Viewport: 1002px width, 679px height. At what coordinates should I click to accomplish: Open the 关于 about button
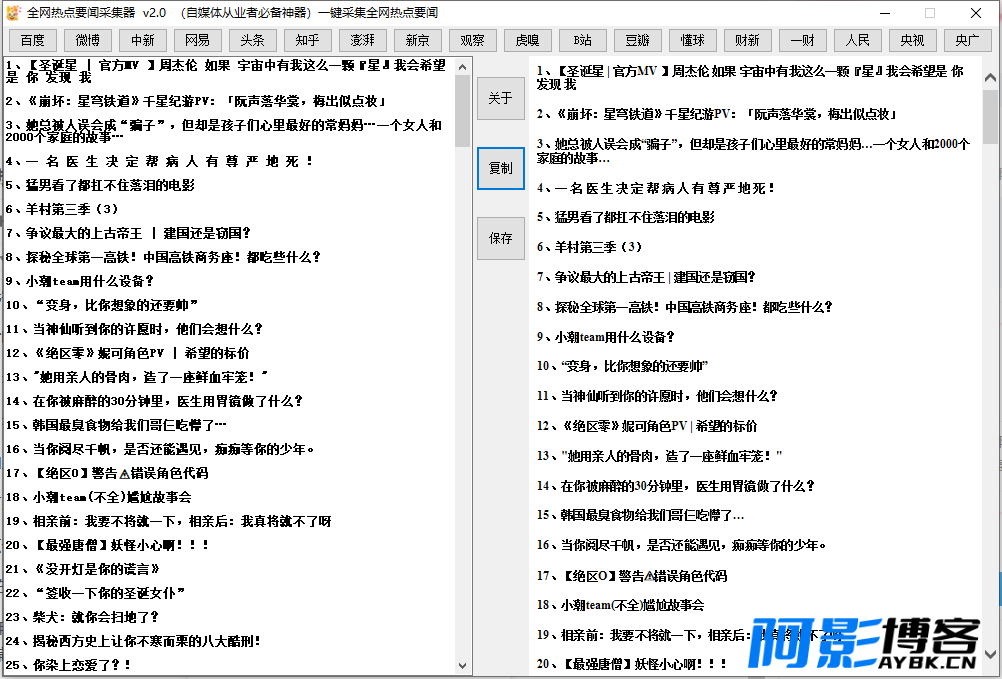pos(501,98)
